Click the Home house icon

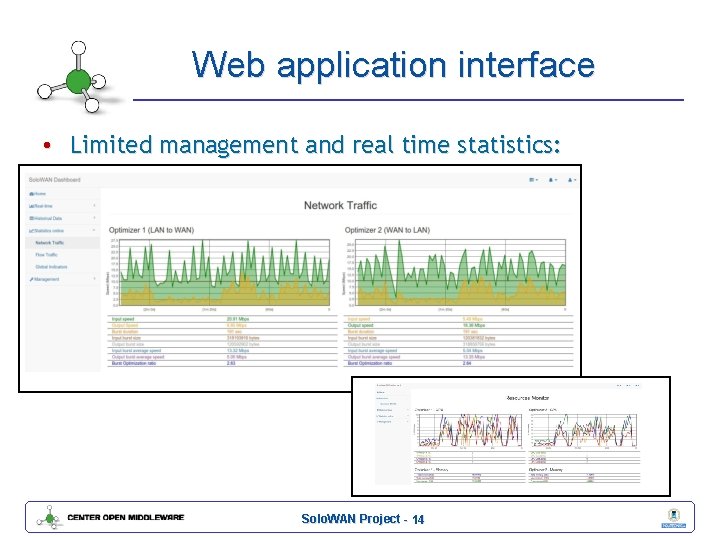(31, 194)
